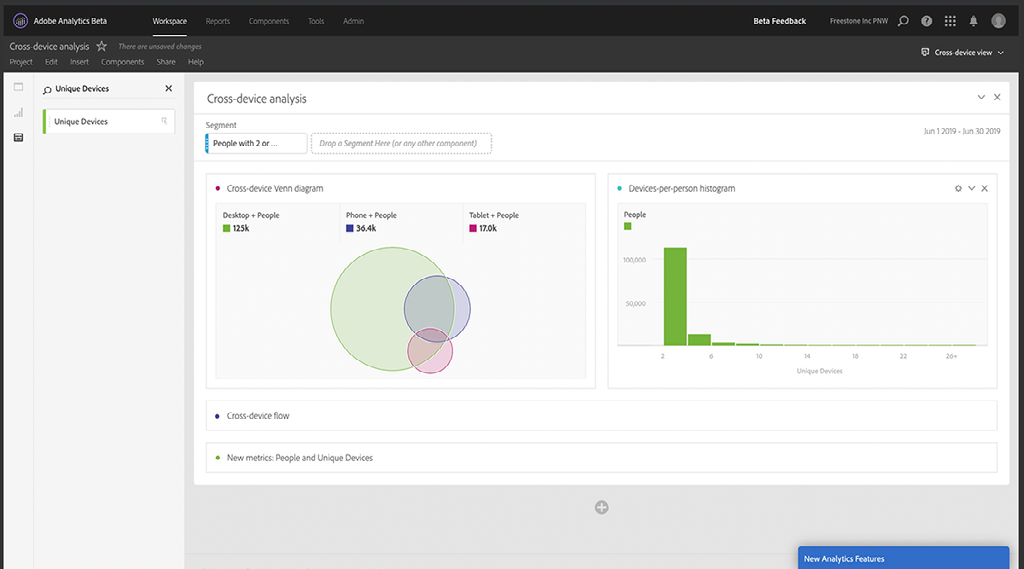The height and width of the screenshot is (569, 1024).
Task: Open the apps grid switcher icon
Action: coord(950,21)
